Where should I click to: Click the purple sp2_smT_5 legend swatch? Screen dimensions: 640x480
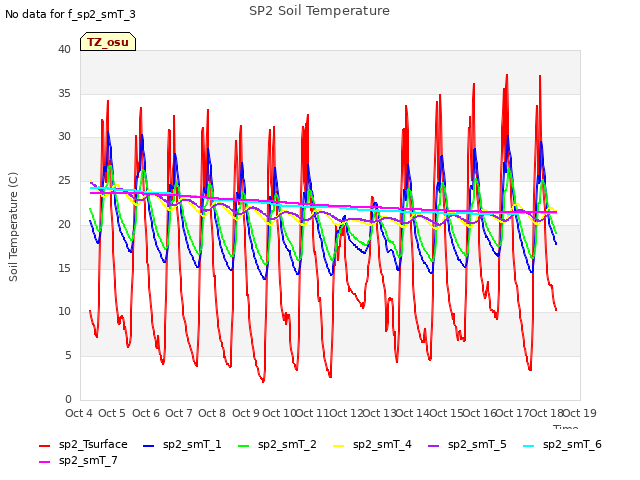click(x=433, y=446)
